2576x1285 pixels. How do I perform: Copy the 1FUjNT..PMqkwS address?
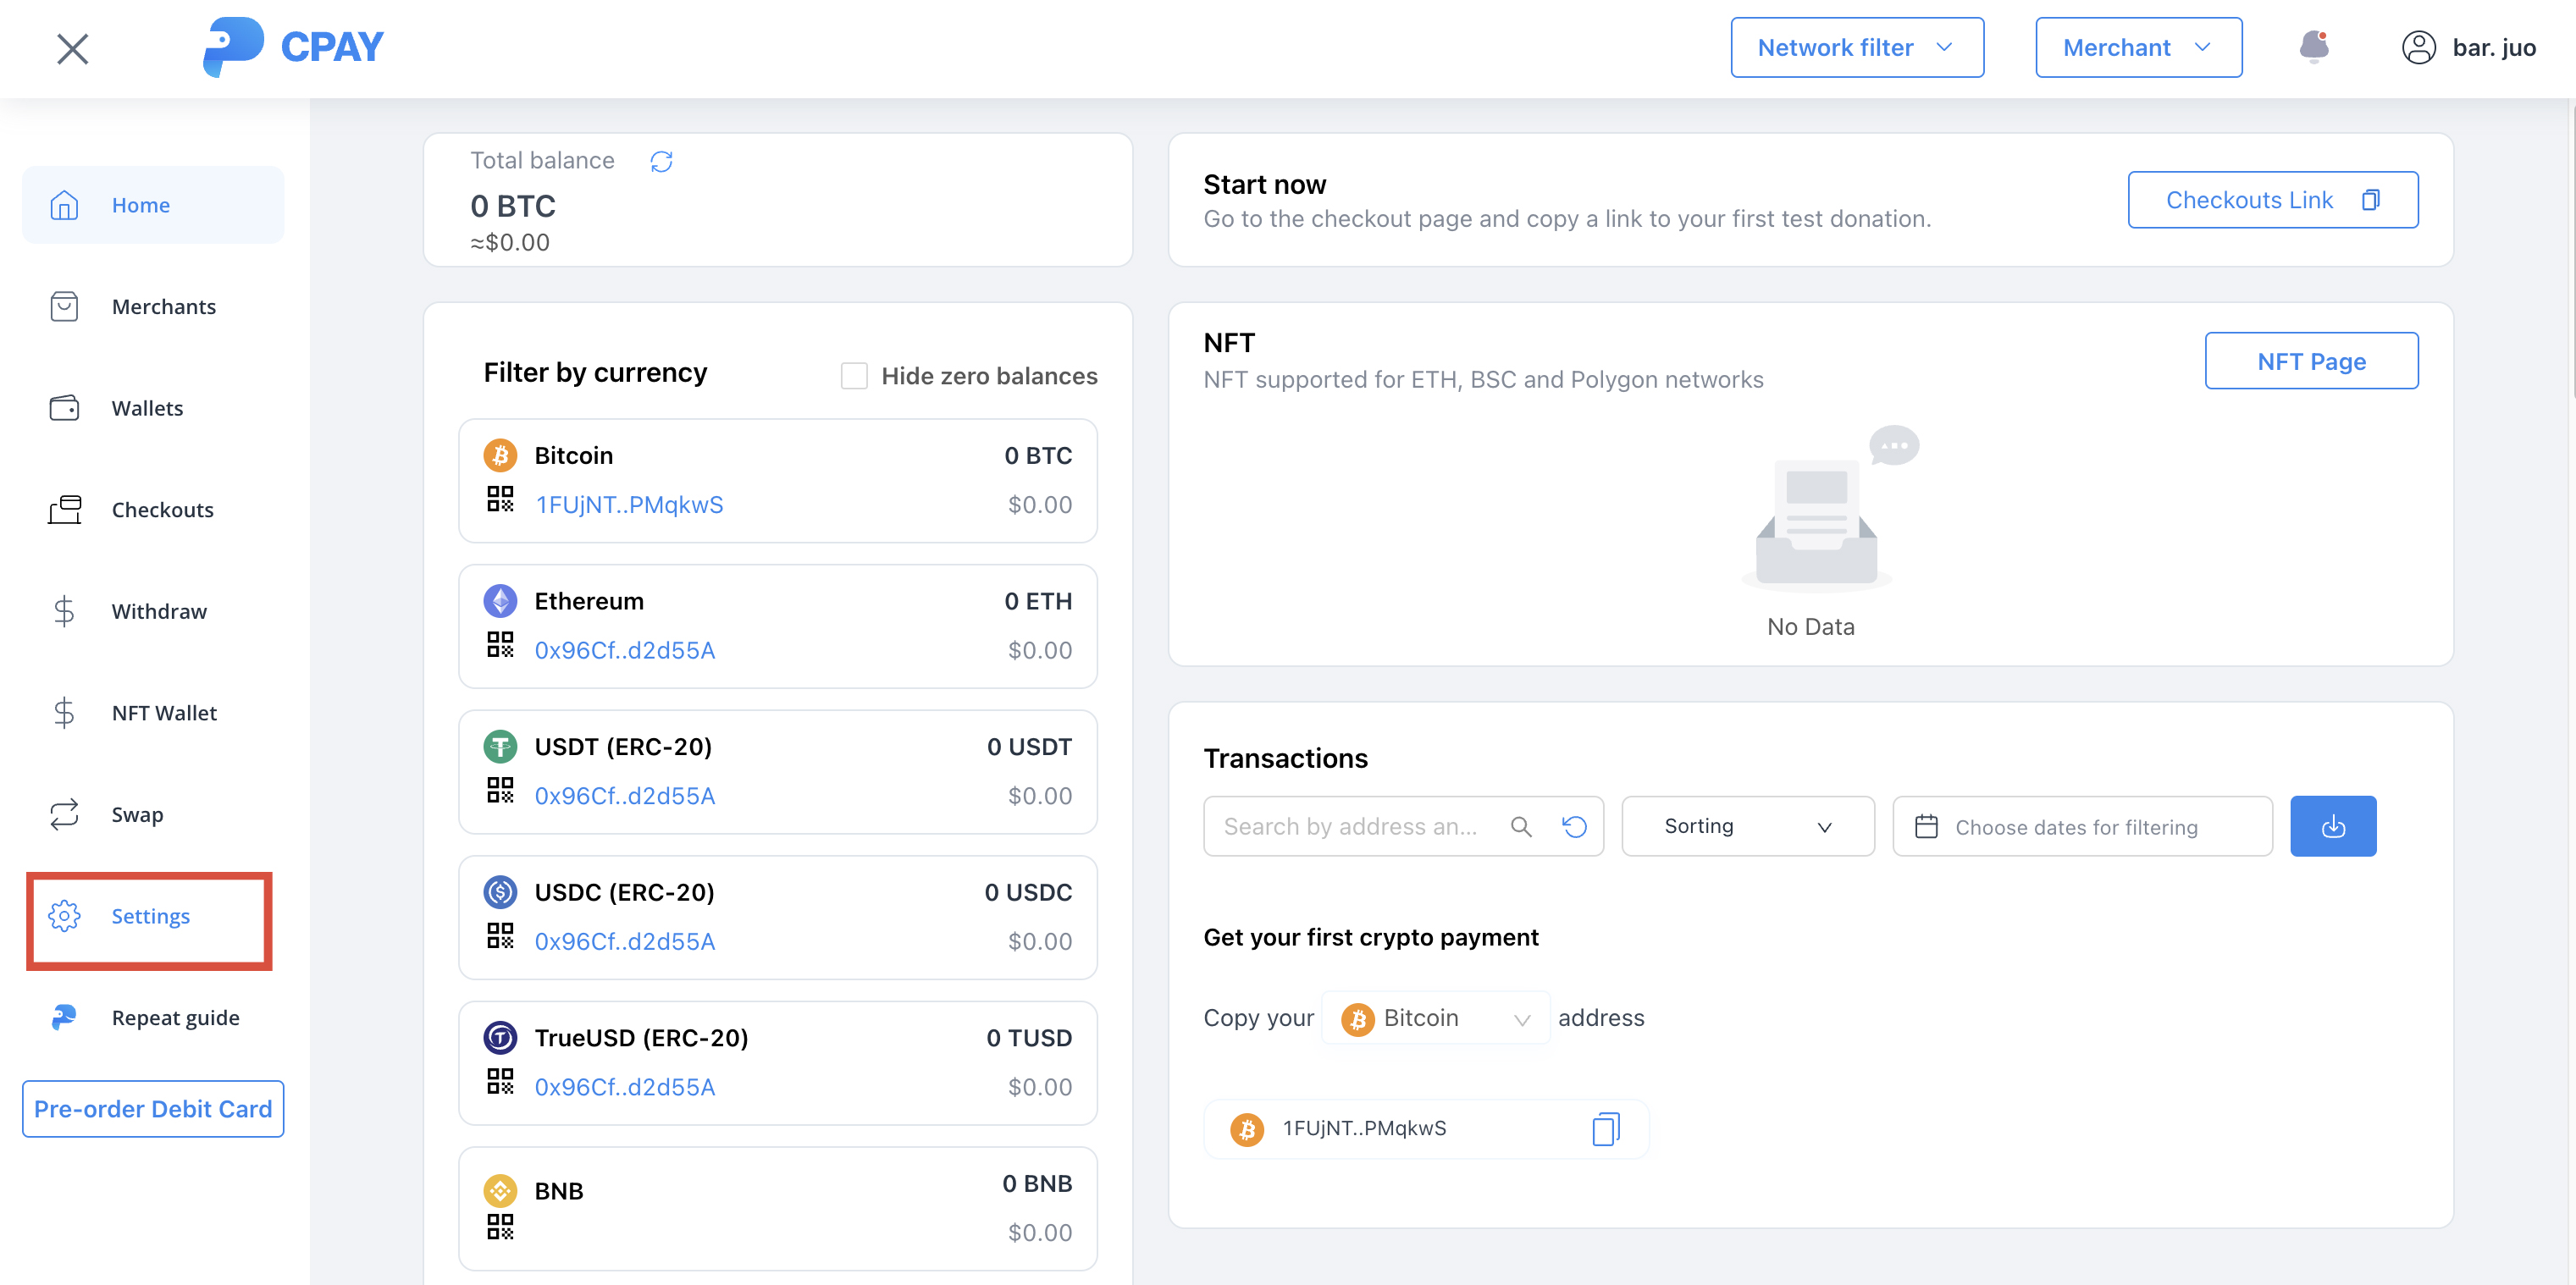pyautogui.click(x=1606, y=1129)
